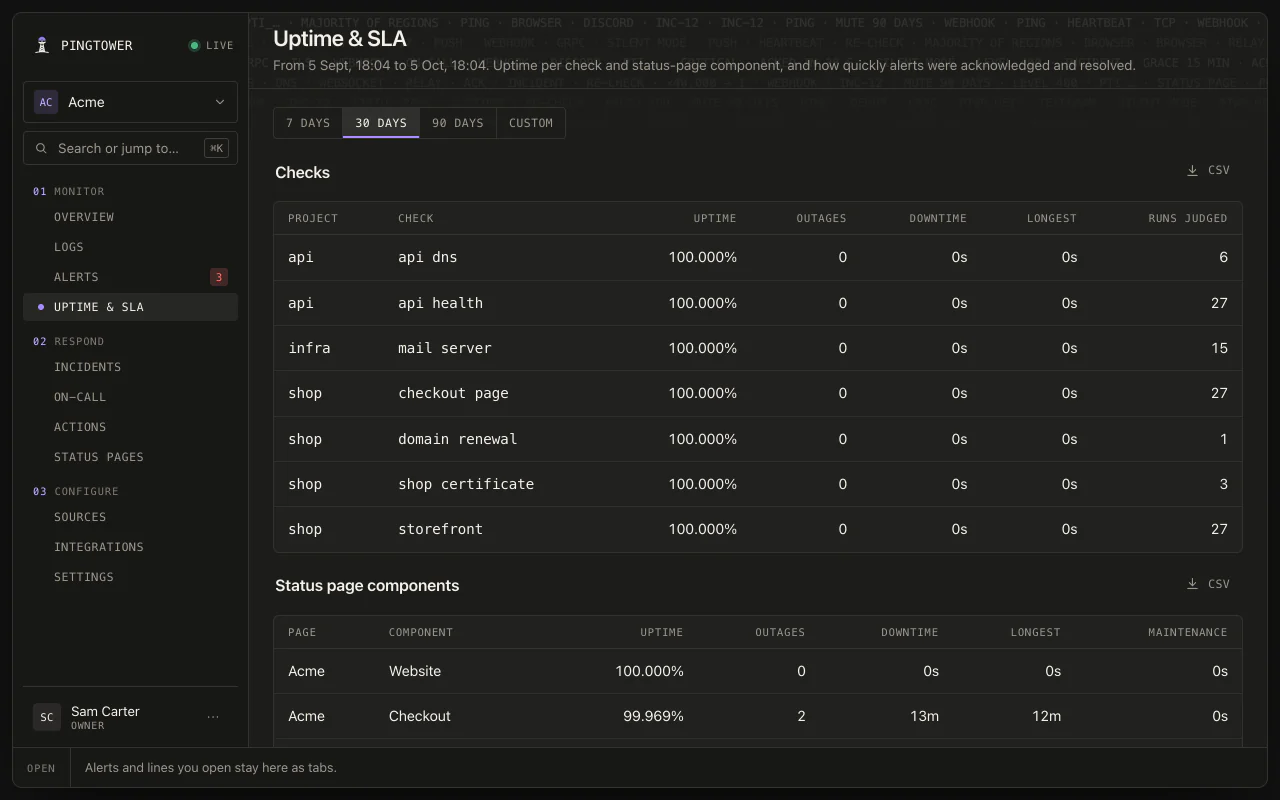Click the Checkout component row

(758, 716)
